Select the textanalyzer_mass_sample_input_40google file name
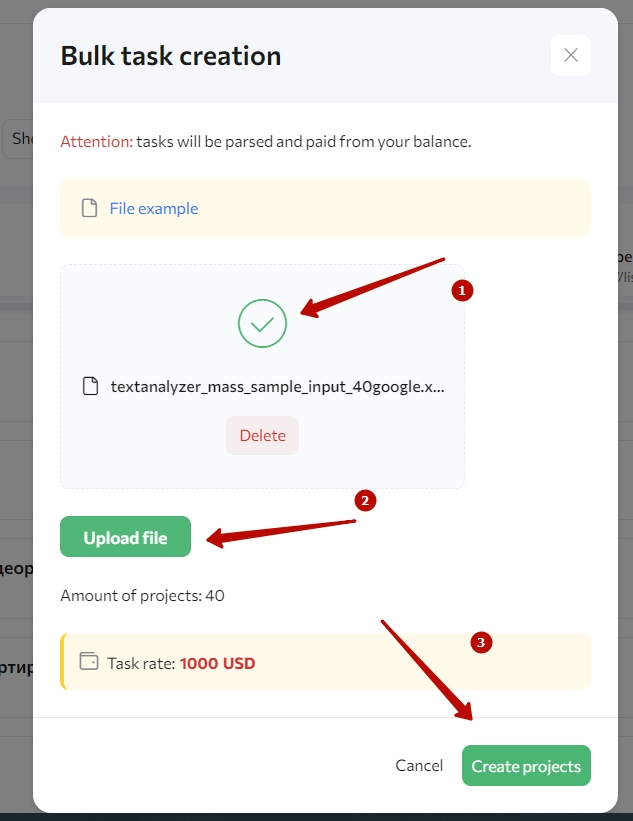 277,386
